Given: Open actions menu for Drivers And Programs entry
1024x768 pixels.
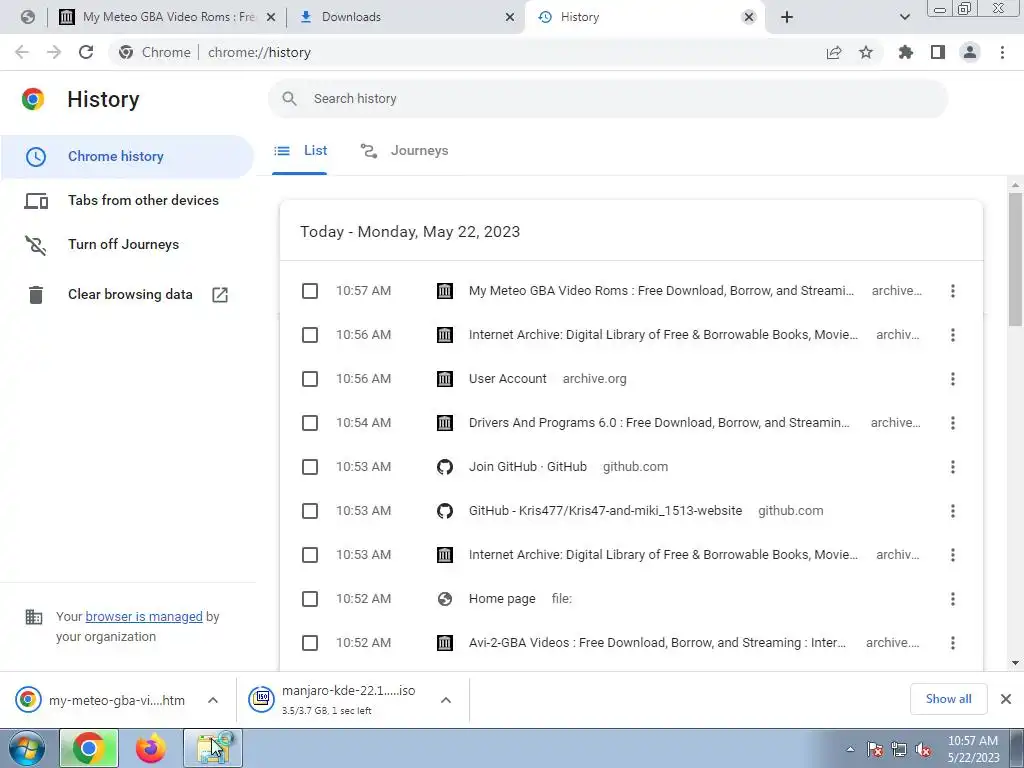Looking at the screenshot, I should point(953,423).
